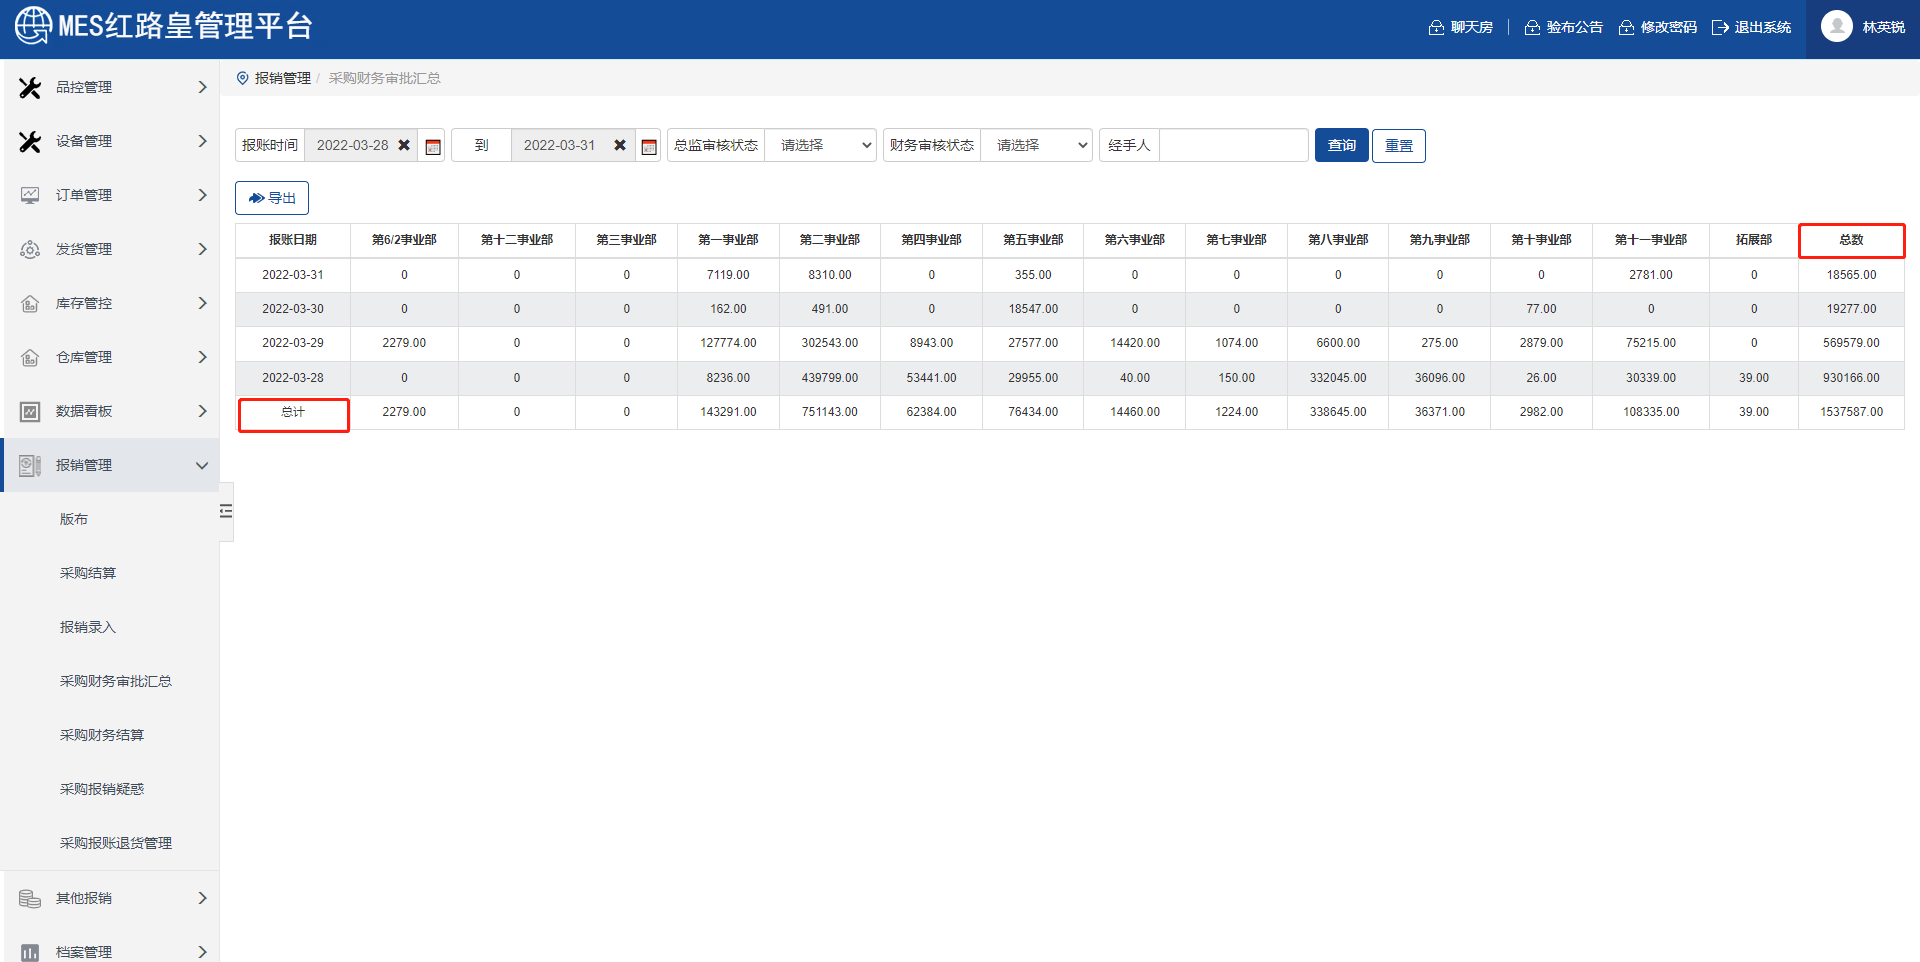
Task: Click 退出系统 to log out
Action: (x=1752, y=27)
